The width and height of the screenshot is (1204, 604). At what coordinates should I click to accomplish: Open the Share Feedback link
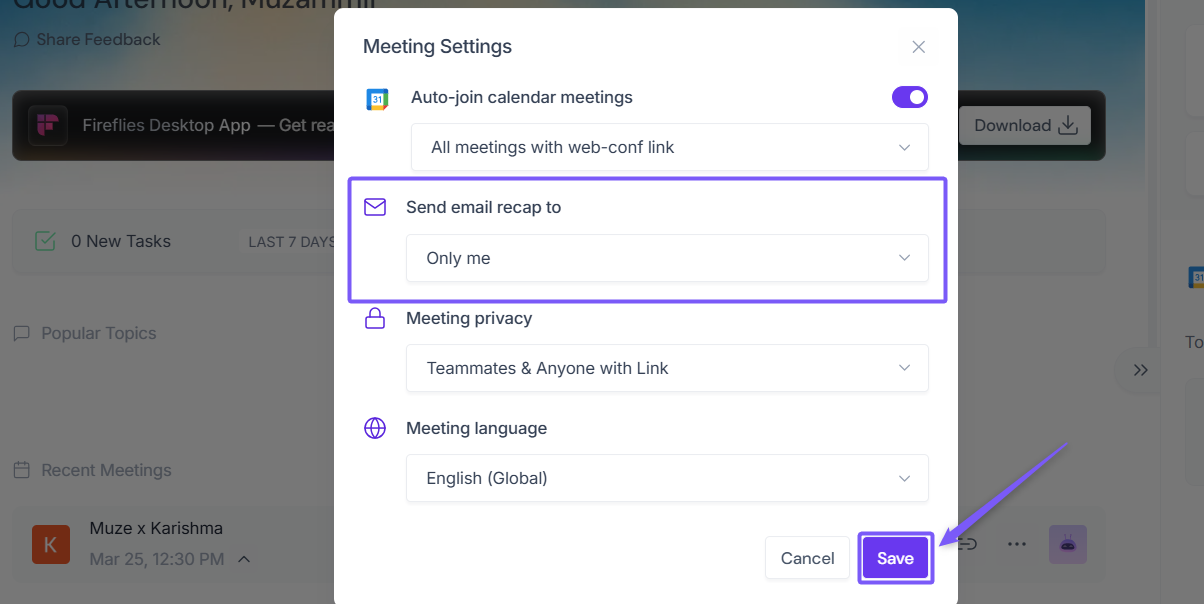click(x=87, y=40)
